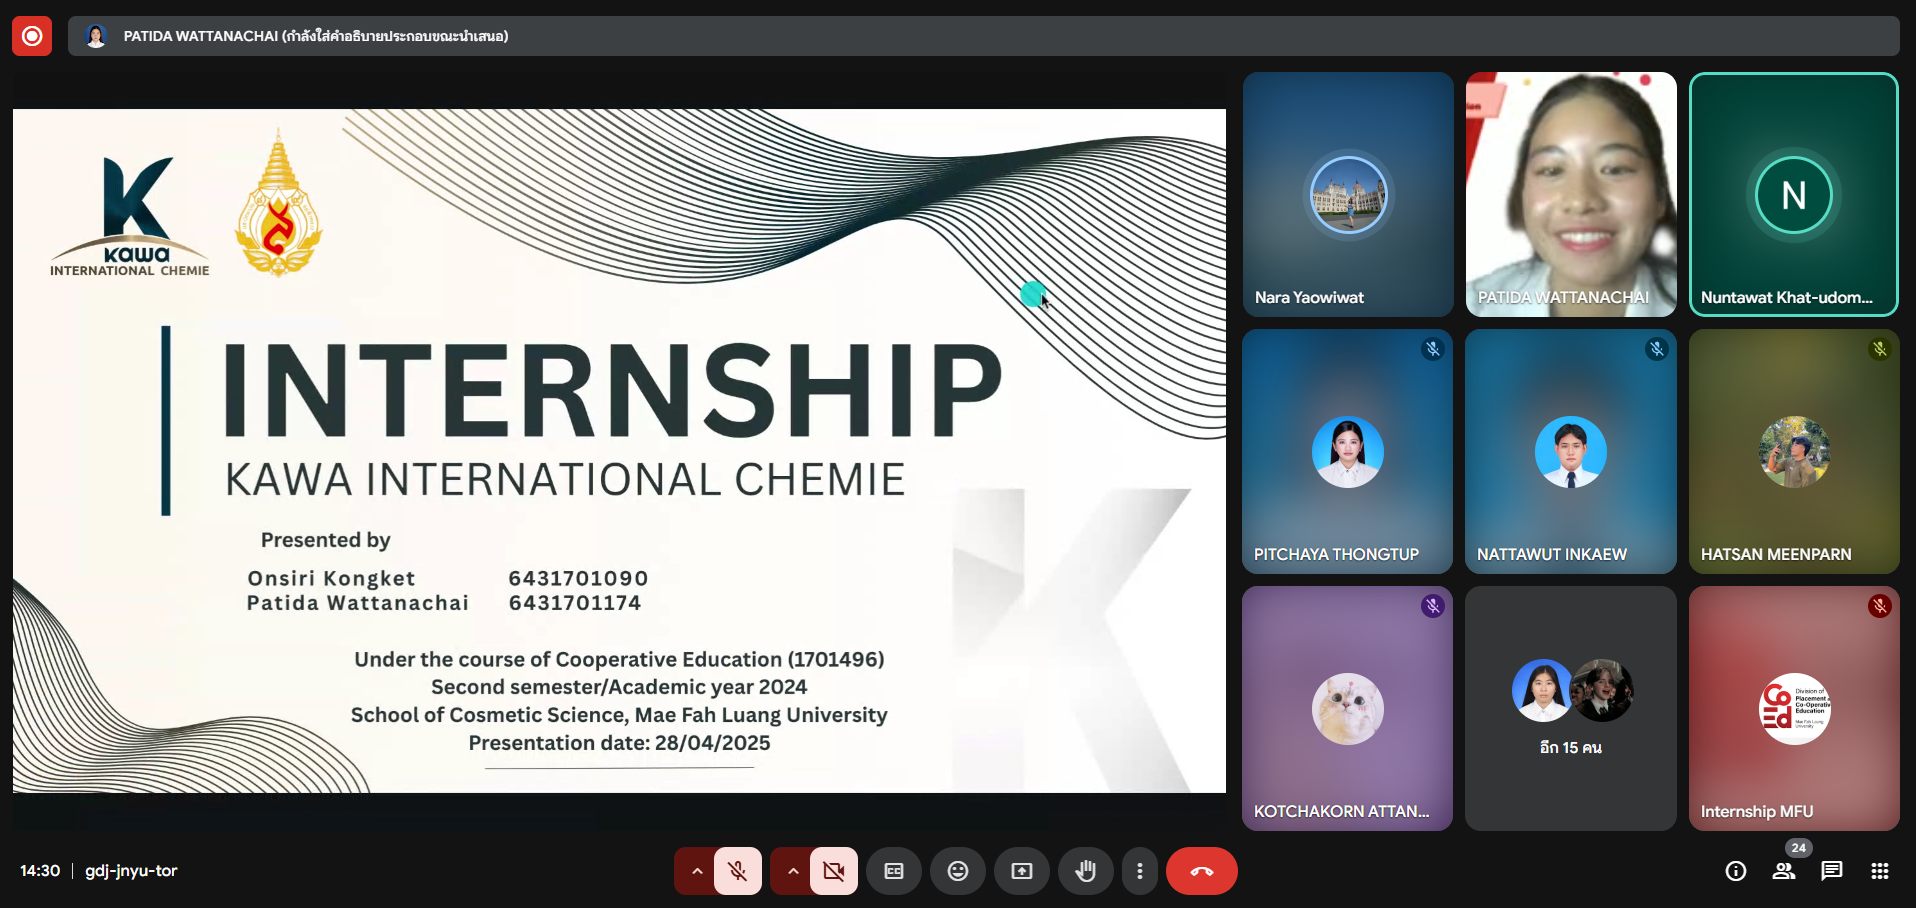Toggle closed captions button
1916x908 pixels.
click(x=894, y=871)
